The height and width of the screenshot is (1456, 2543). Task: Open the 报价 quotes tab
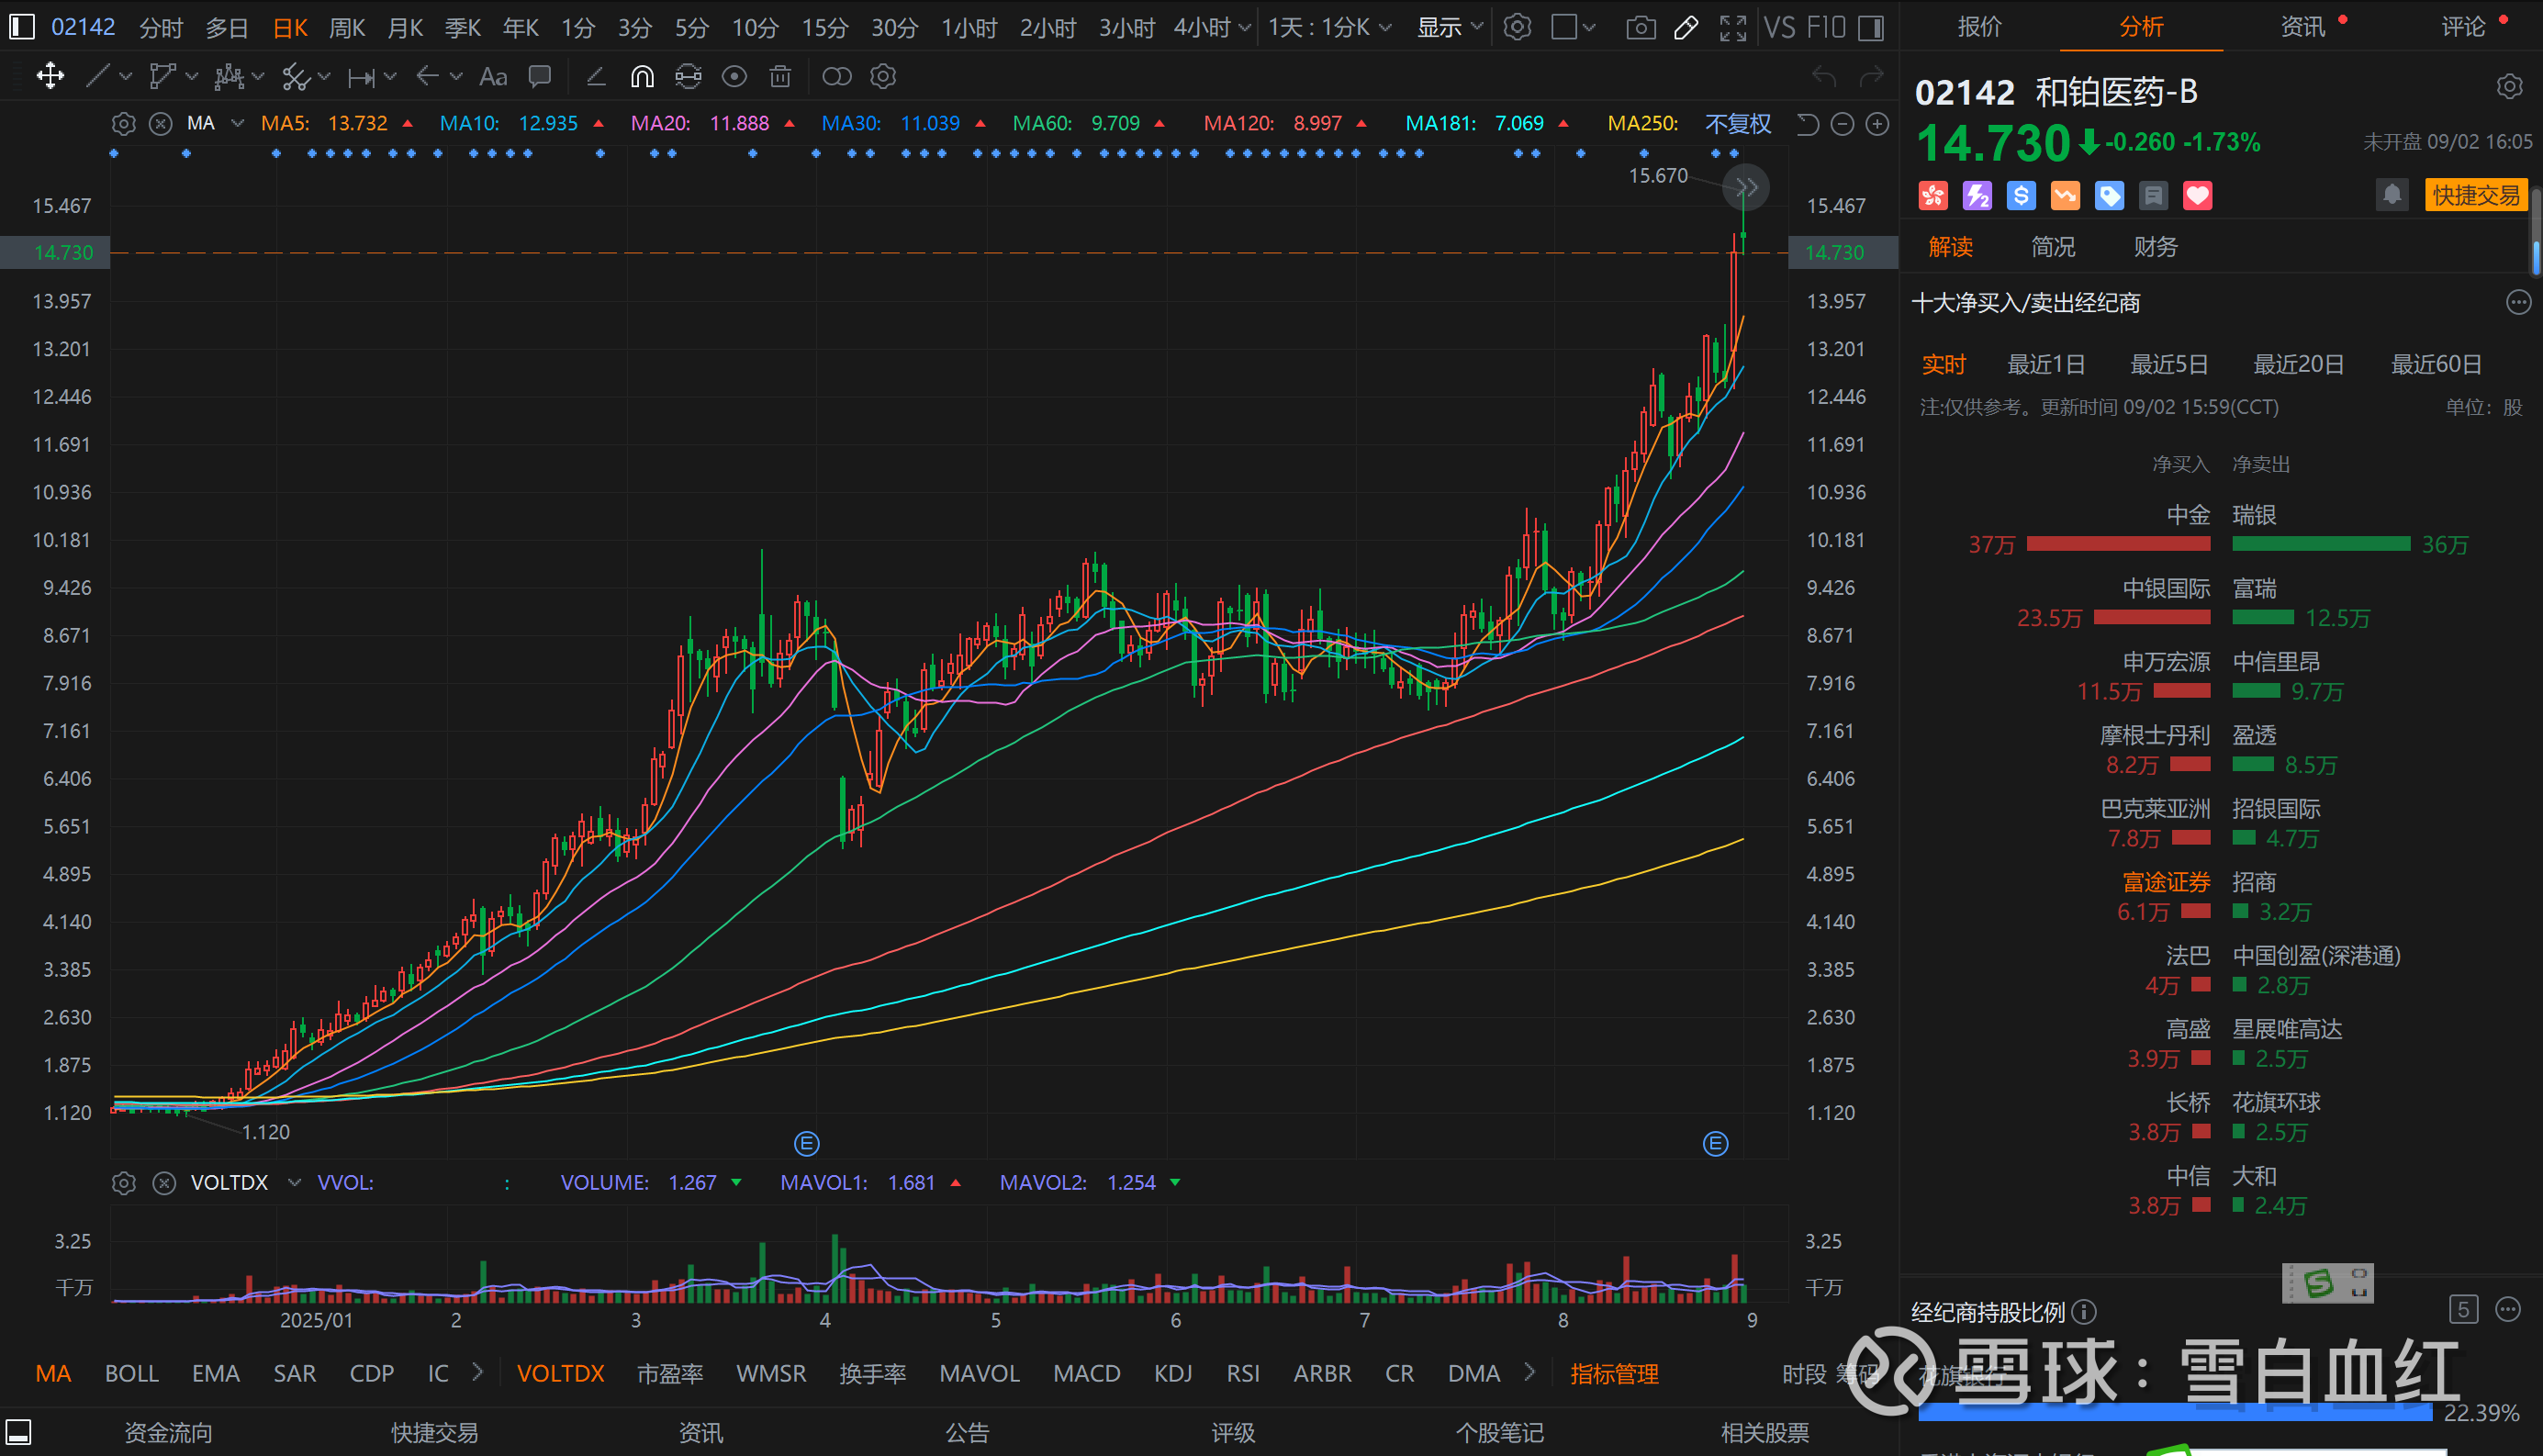pos(1979,27)
